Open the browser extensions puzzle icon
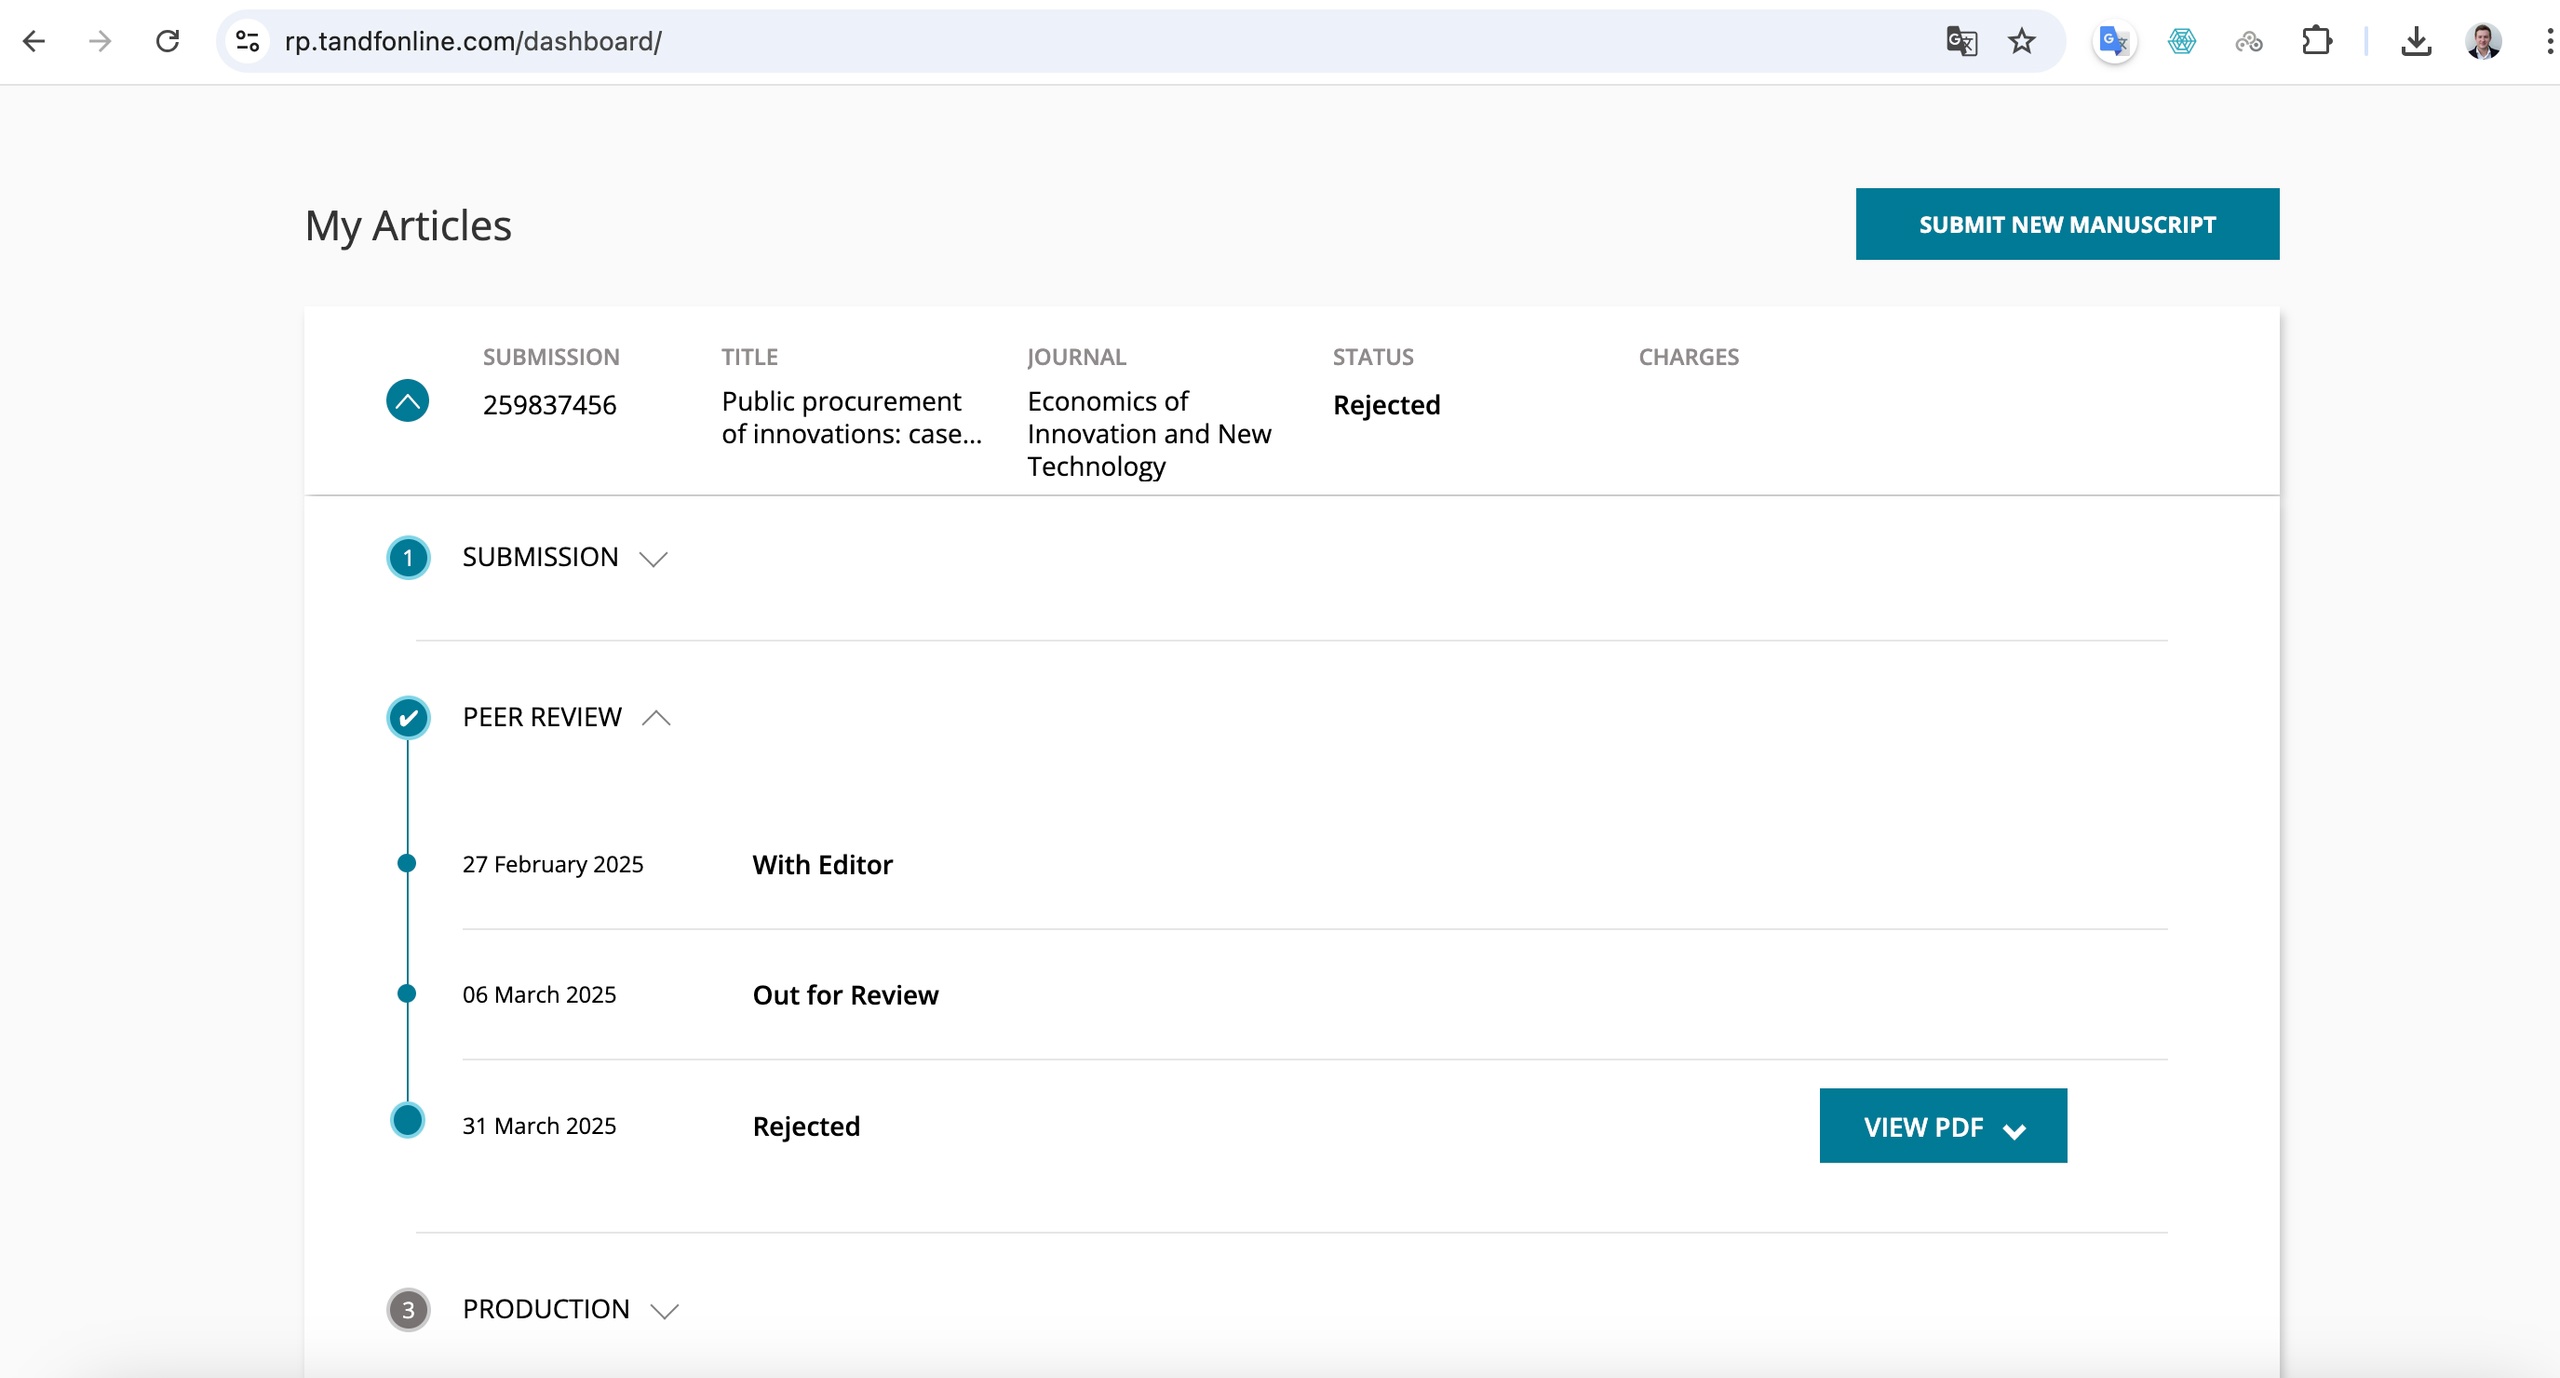The width and height of the screenshot is (2560, 1378). 2316,41
